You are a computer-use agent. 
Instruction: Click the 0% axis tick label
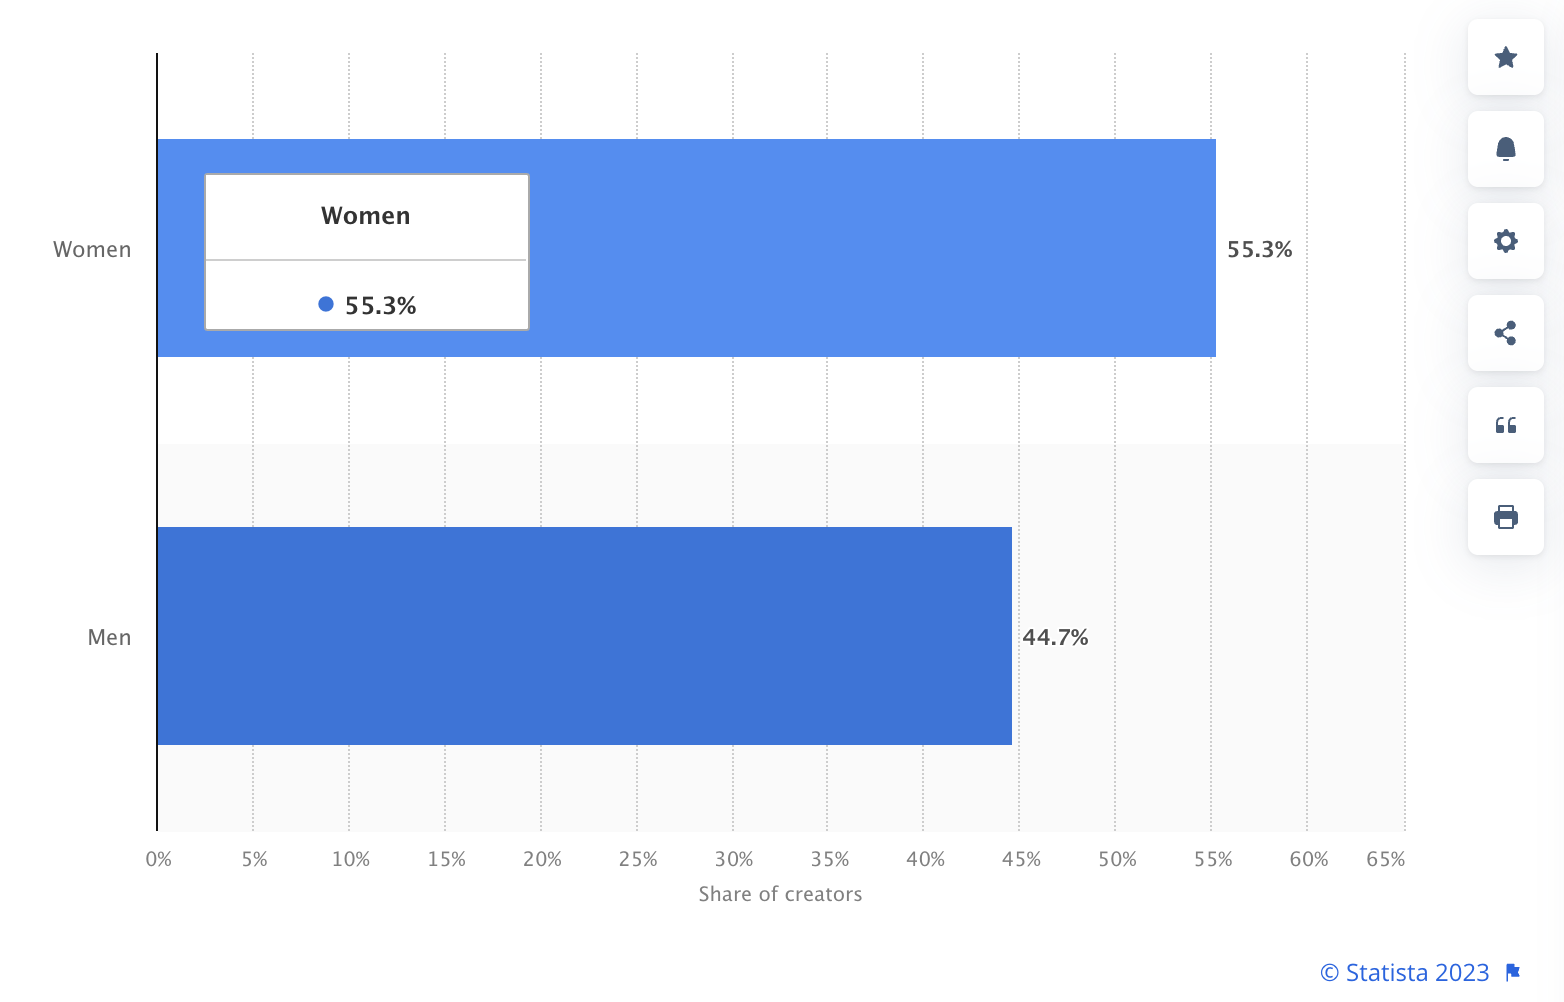click(158, 859)
